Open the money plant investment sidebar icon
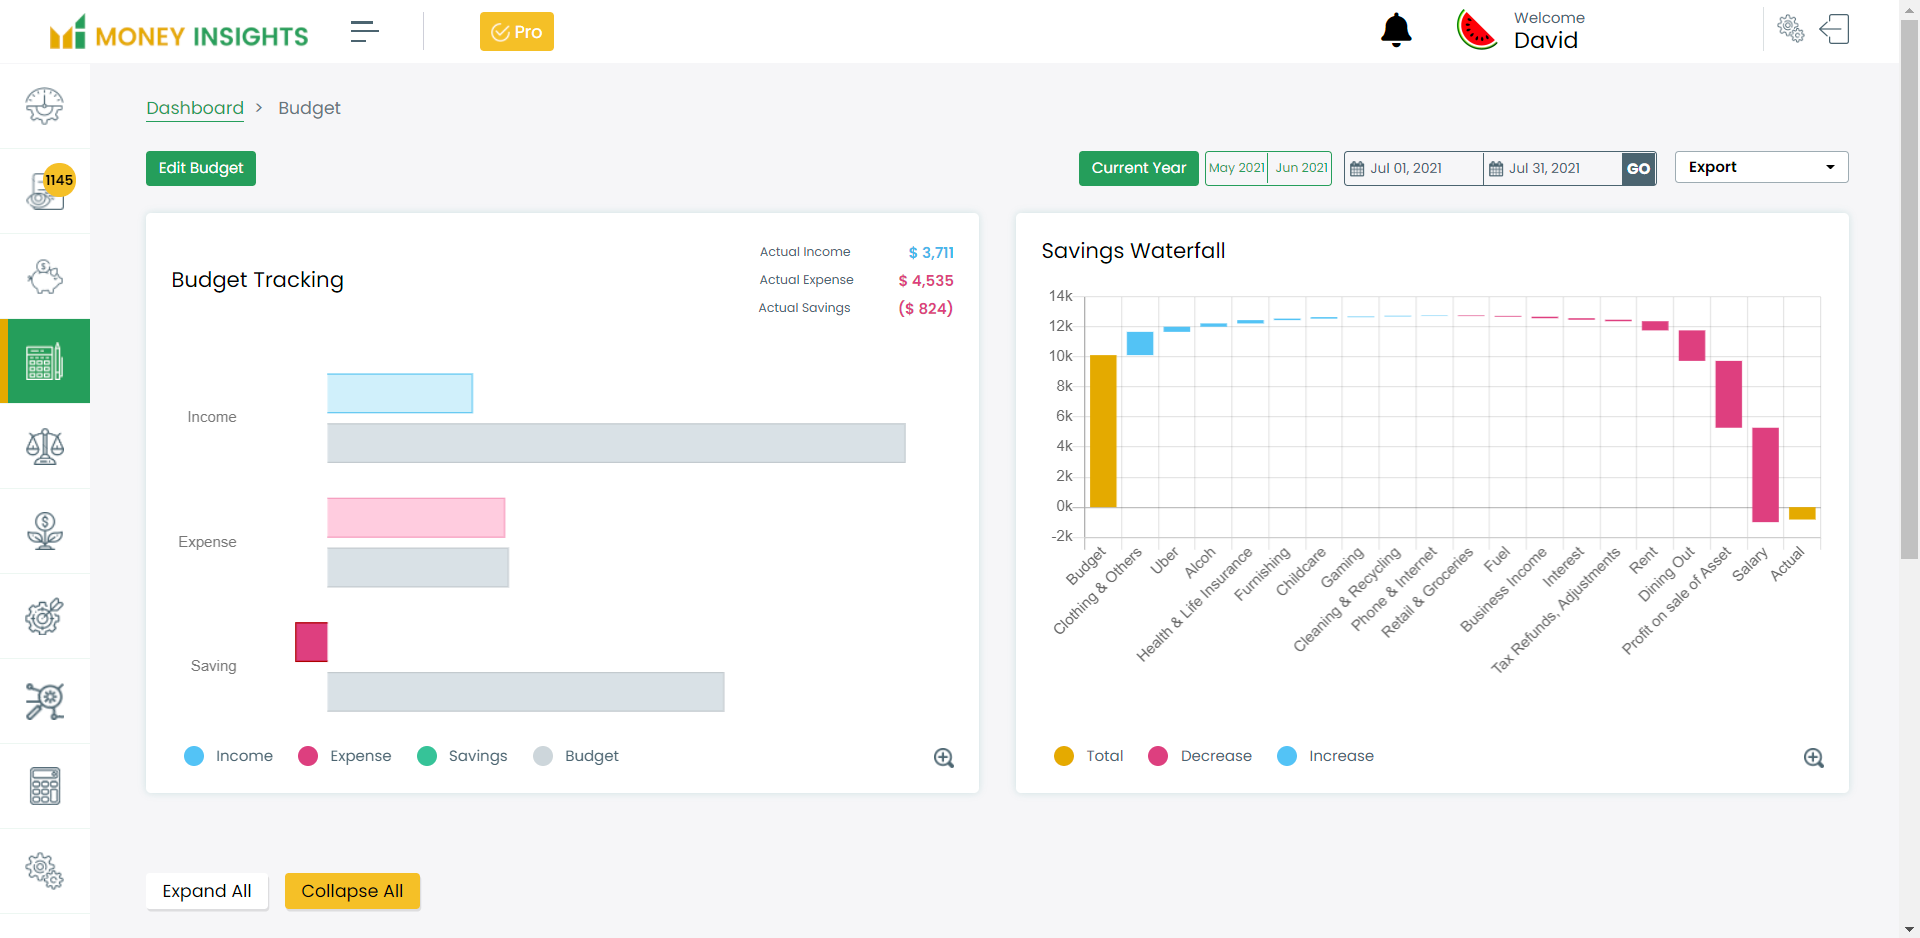 (45, 531)
